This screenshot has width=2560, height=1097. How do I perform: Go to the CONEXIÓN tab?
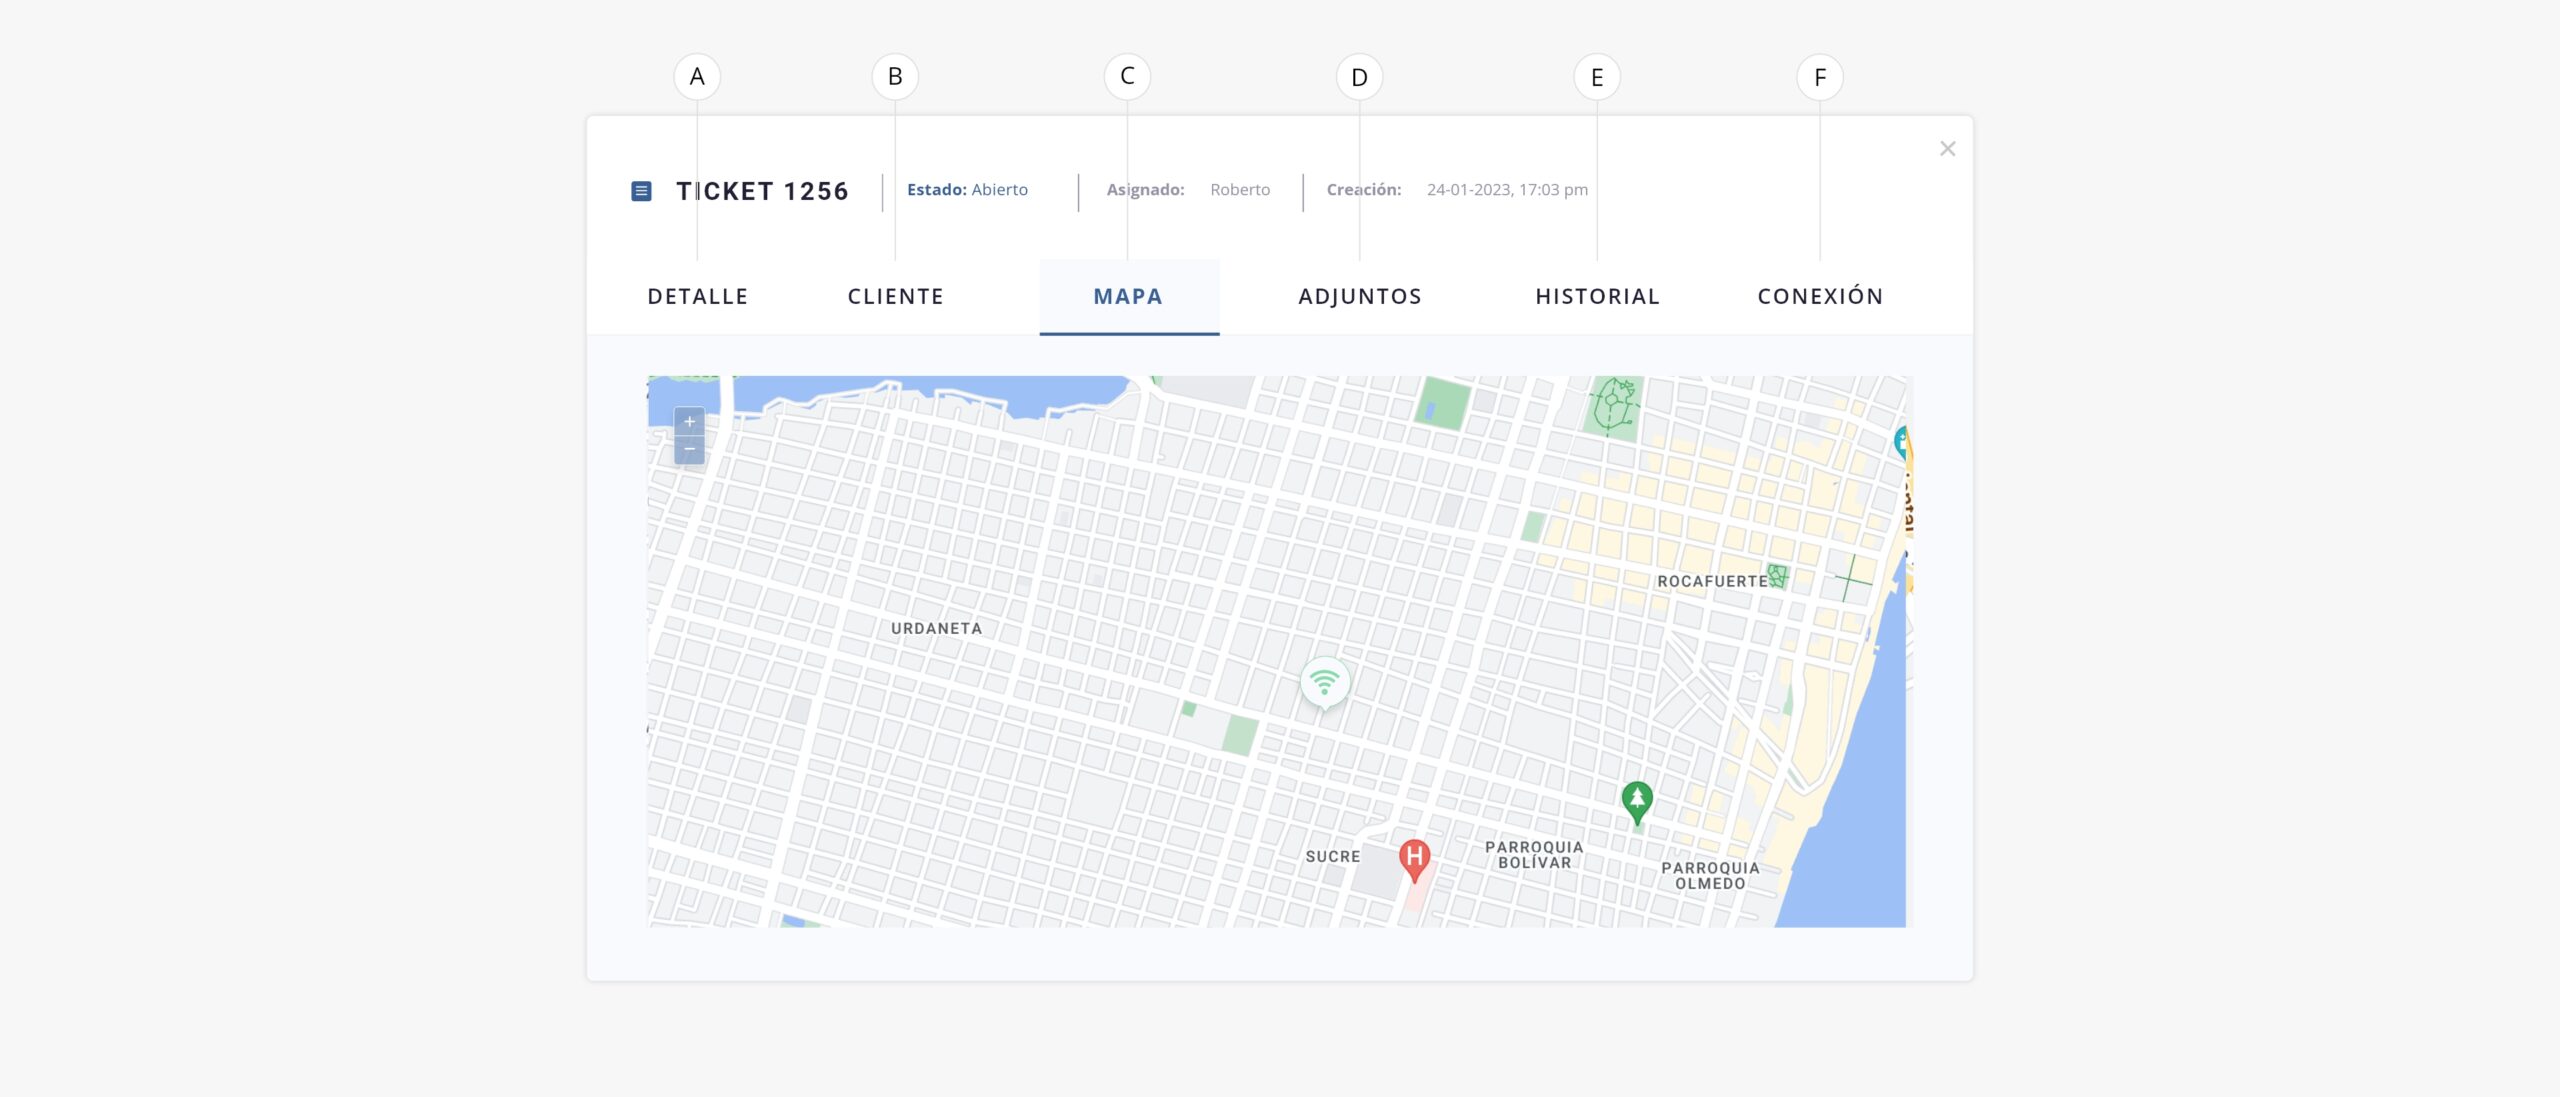(1820, 296)
